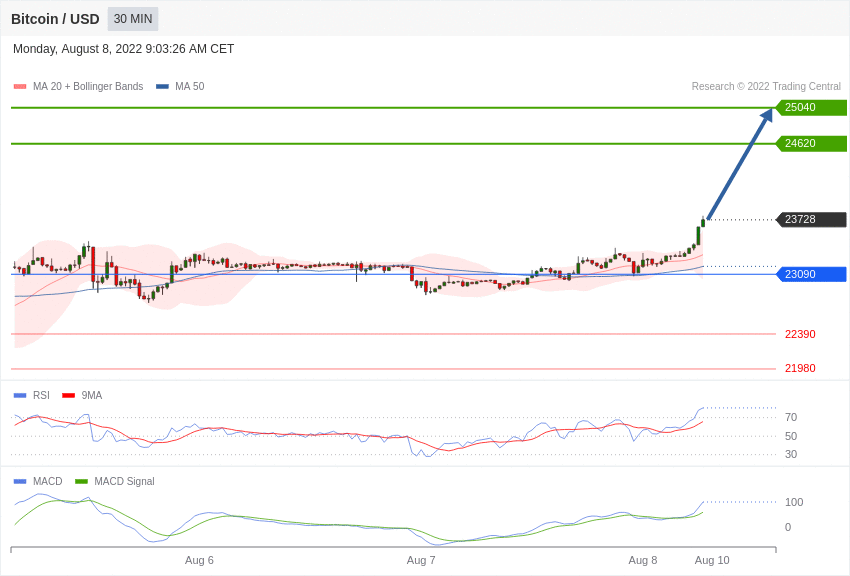
Task: Click the 9MA red legend marker
Action: click(x=68, y=396)
